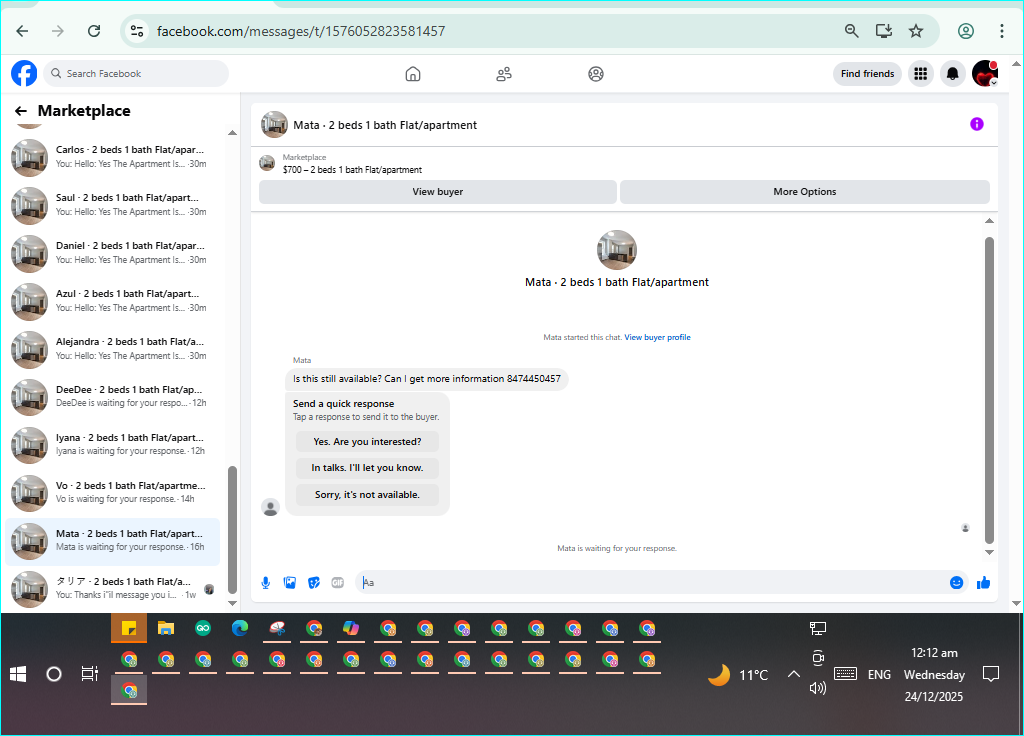Image resolution: width=1024 pixels, height=736 pixels.
Task: Open the Daniel conversation
Action: point(112,253)
